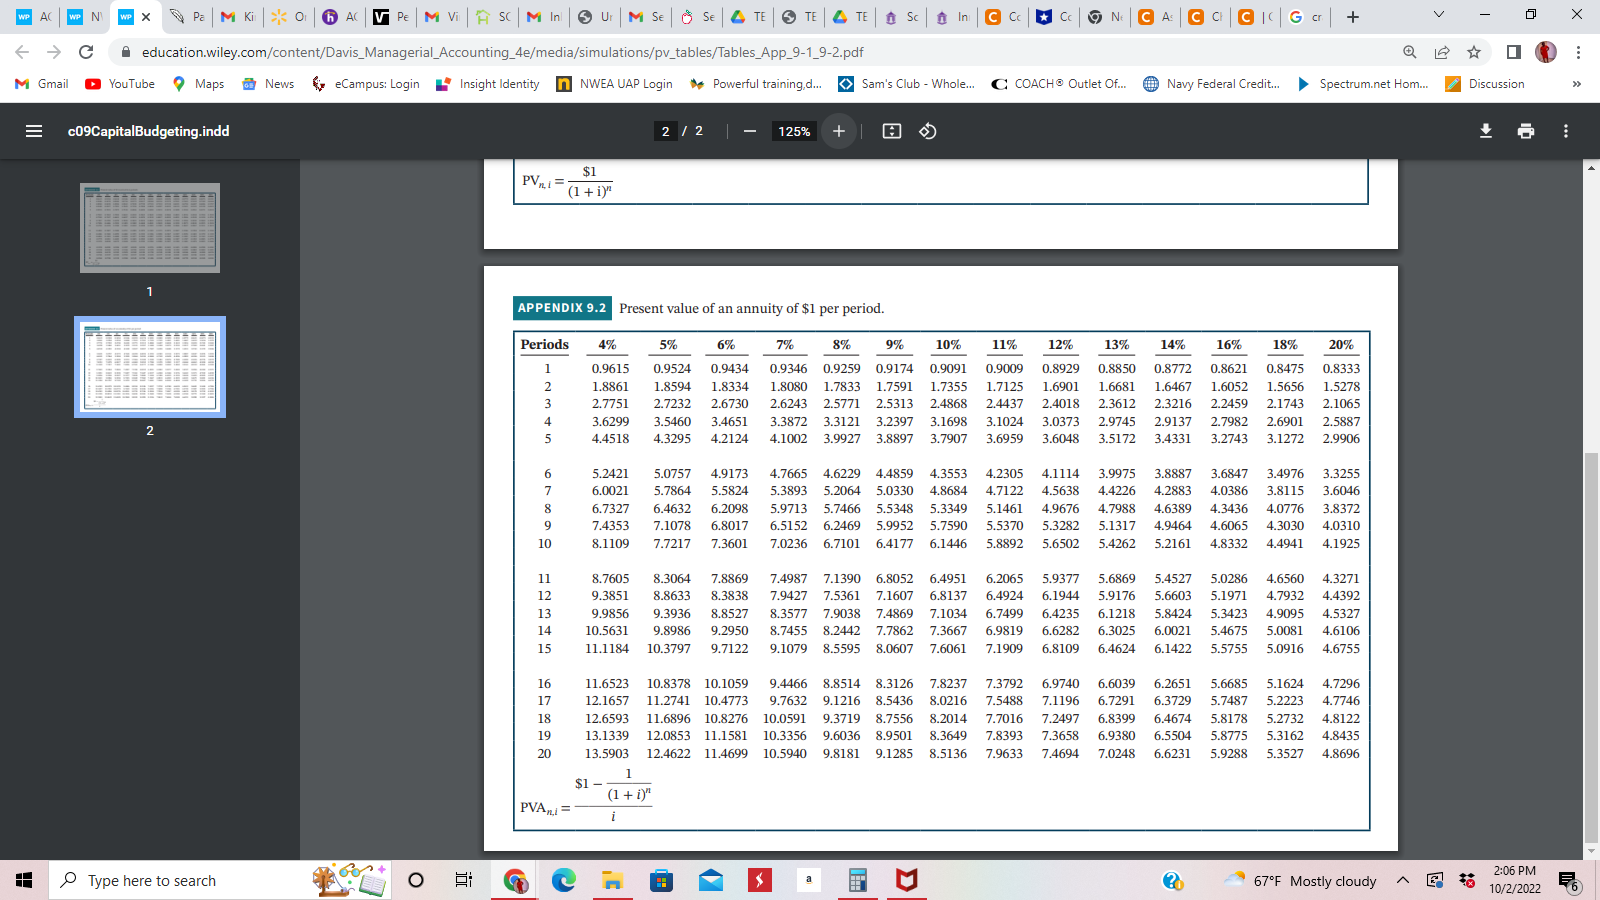The height and width of the screenshot is (900, 1600).
Task: Open the Navy Federal Credit bookmark
Action: pos(1212,84)
